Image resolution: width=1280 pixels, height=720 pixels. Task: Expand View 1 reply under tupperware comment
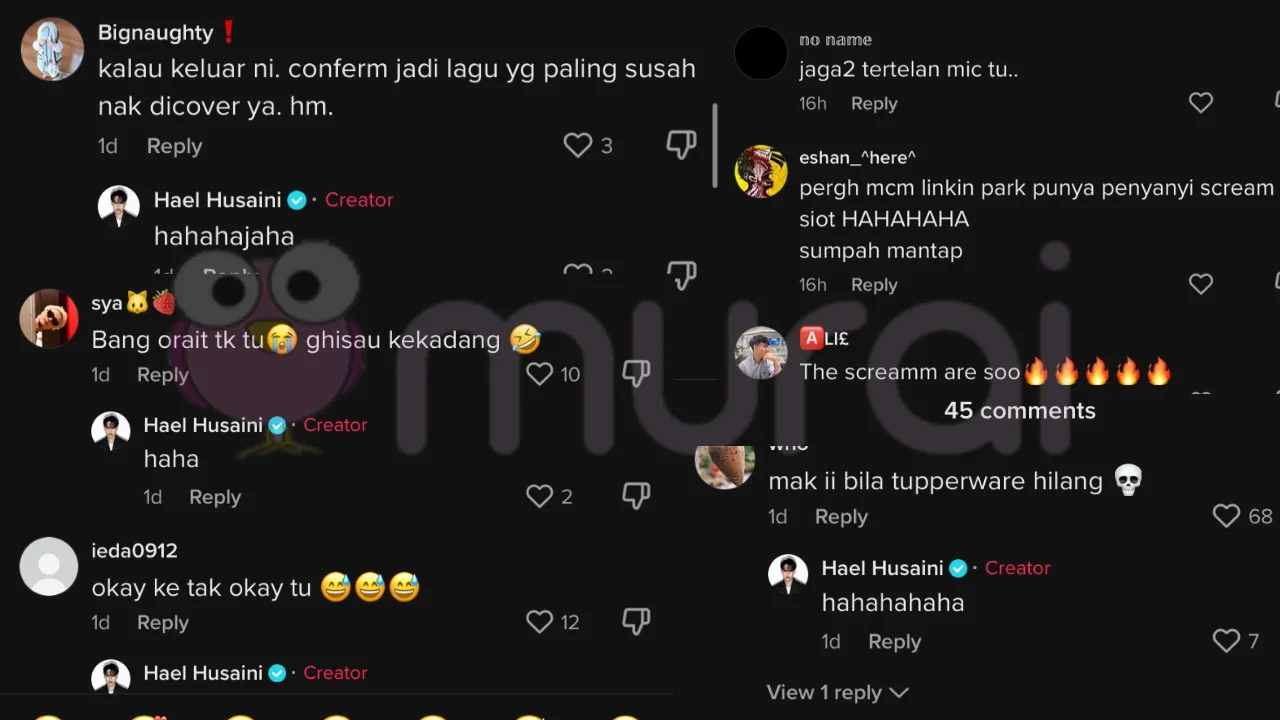tap(837, 692)
